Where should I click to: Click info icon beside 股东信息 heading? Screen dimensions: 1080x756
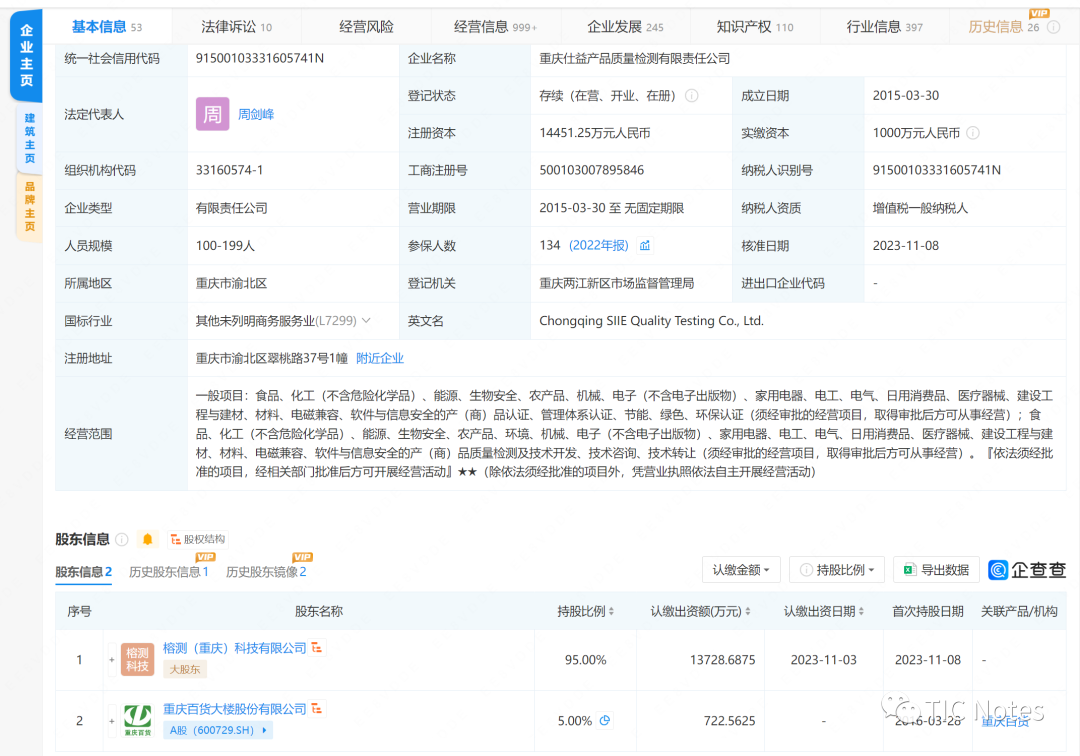point(122,539)
